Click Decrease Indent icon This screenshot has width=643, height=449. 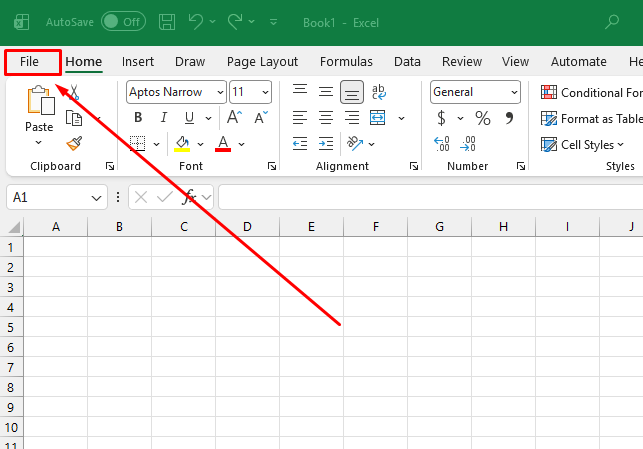(300, 144)
